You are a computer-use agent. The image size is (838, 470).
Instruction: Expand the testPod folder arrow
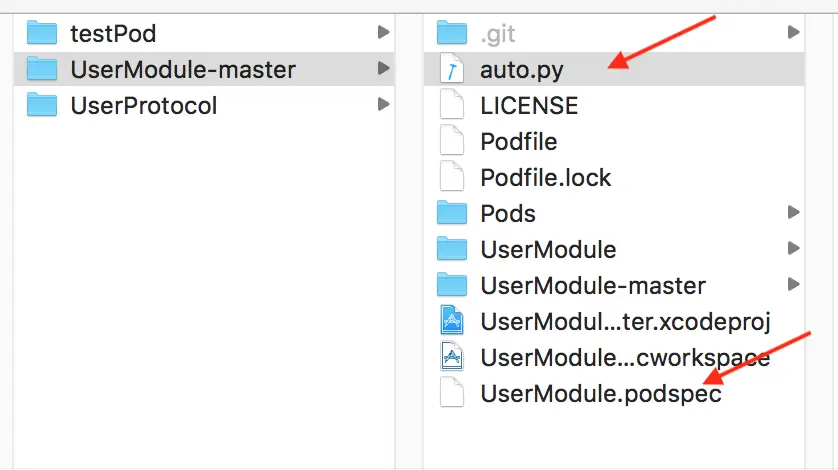click(x=383, y=33)
